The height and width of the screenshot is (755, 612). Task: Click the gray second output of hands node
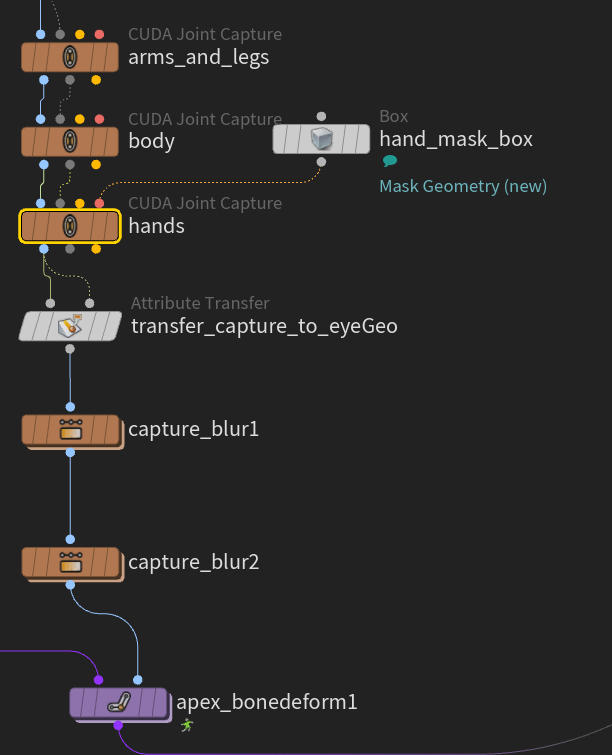click(x=70, y=249)
